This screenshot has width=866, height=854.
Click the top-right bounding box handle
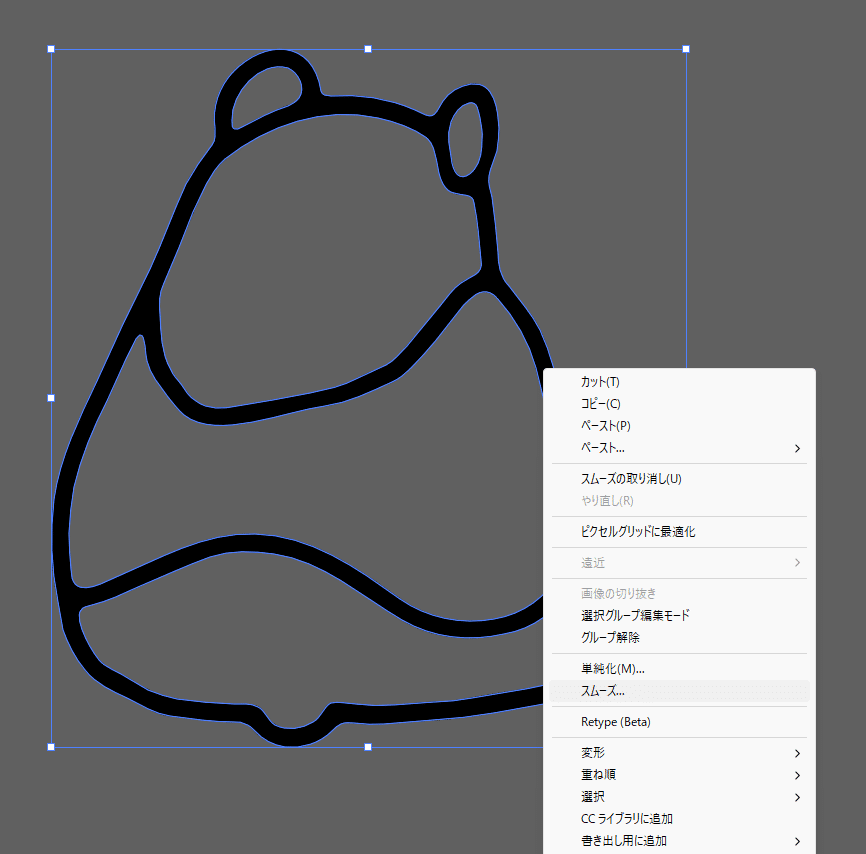pos(686,49)
